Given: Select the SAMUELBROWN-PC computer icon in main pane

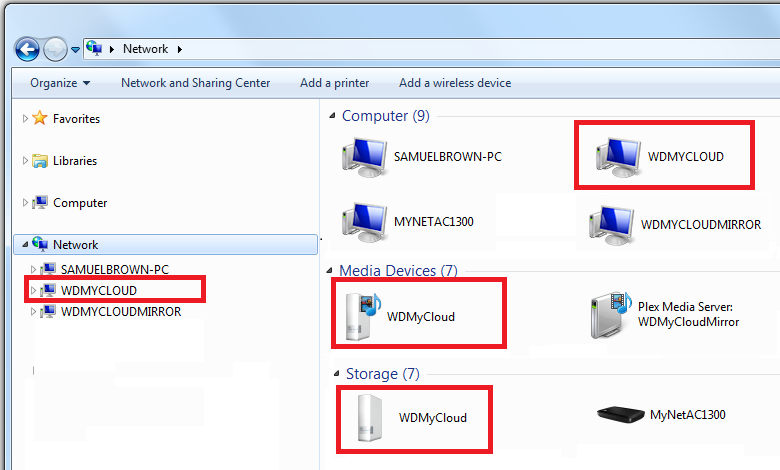Looking at the screenshot, I should click(x=365, y=157).
